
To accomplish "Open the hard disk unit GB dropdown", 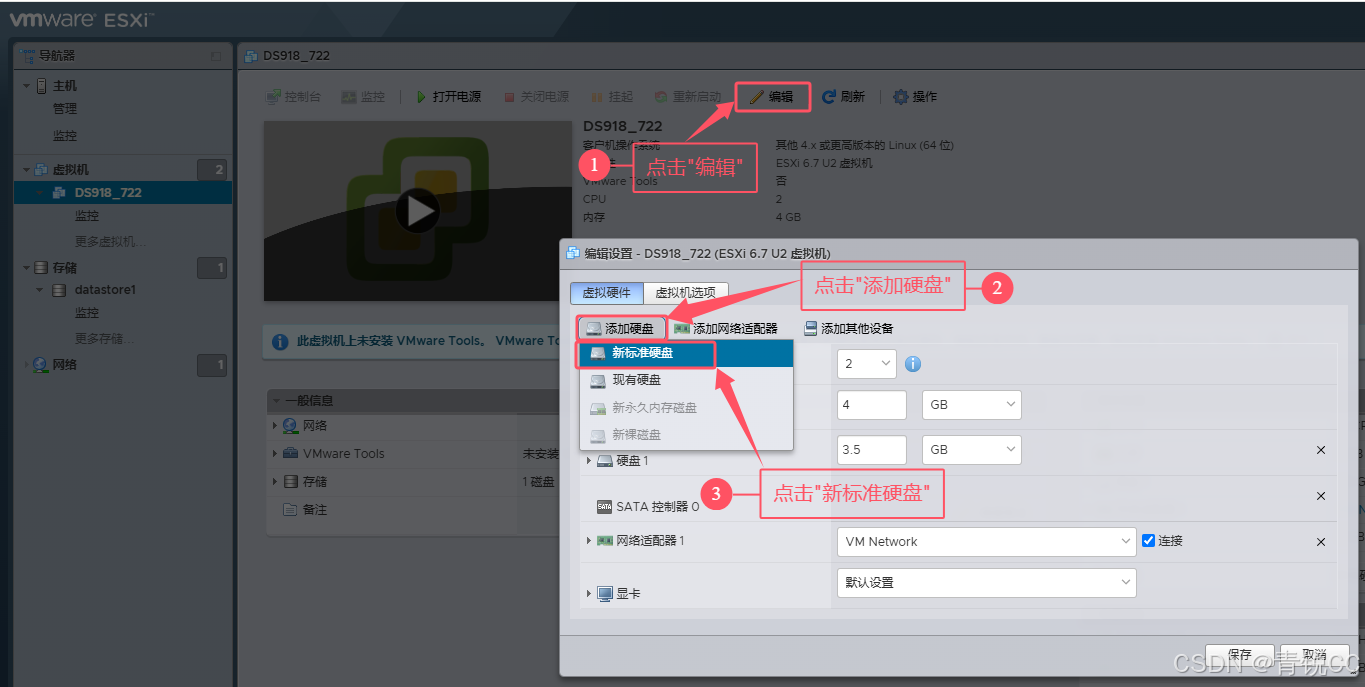I will coord(971,450).
